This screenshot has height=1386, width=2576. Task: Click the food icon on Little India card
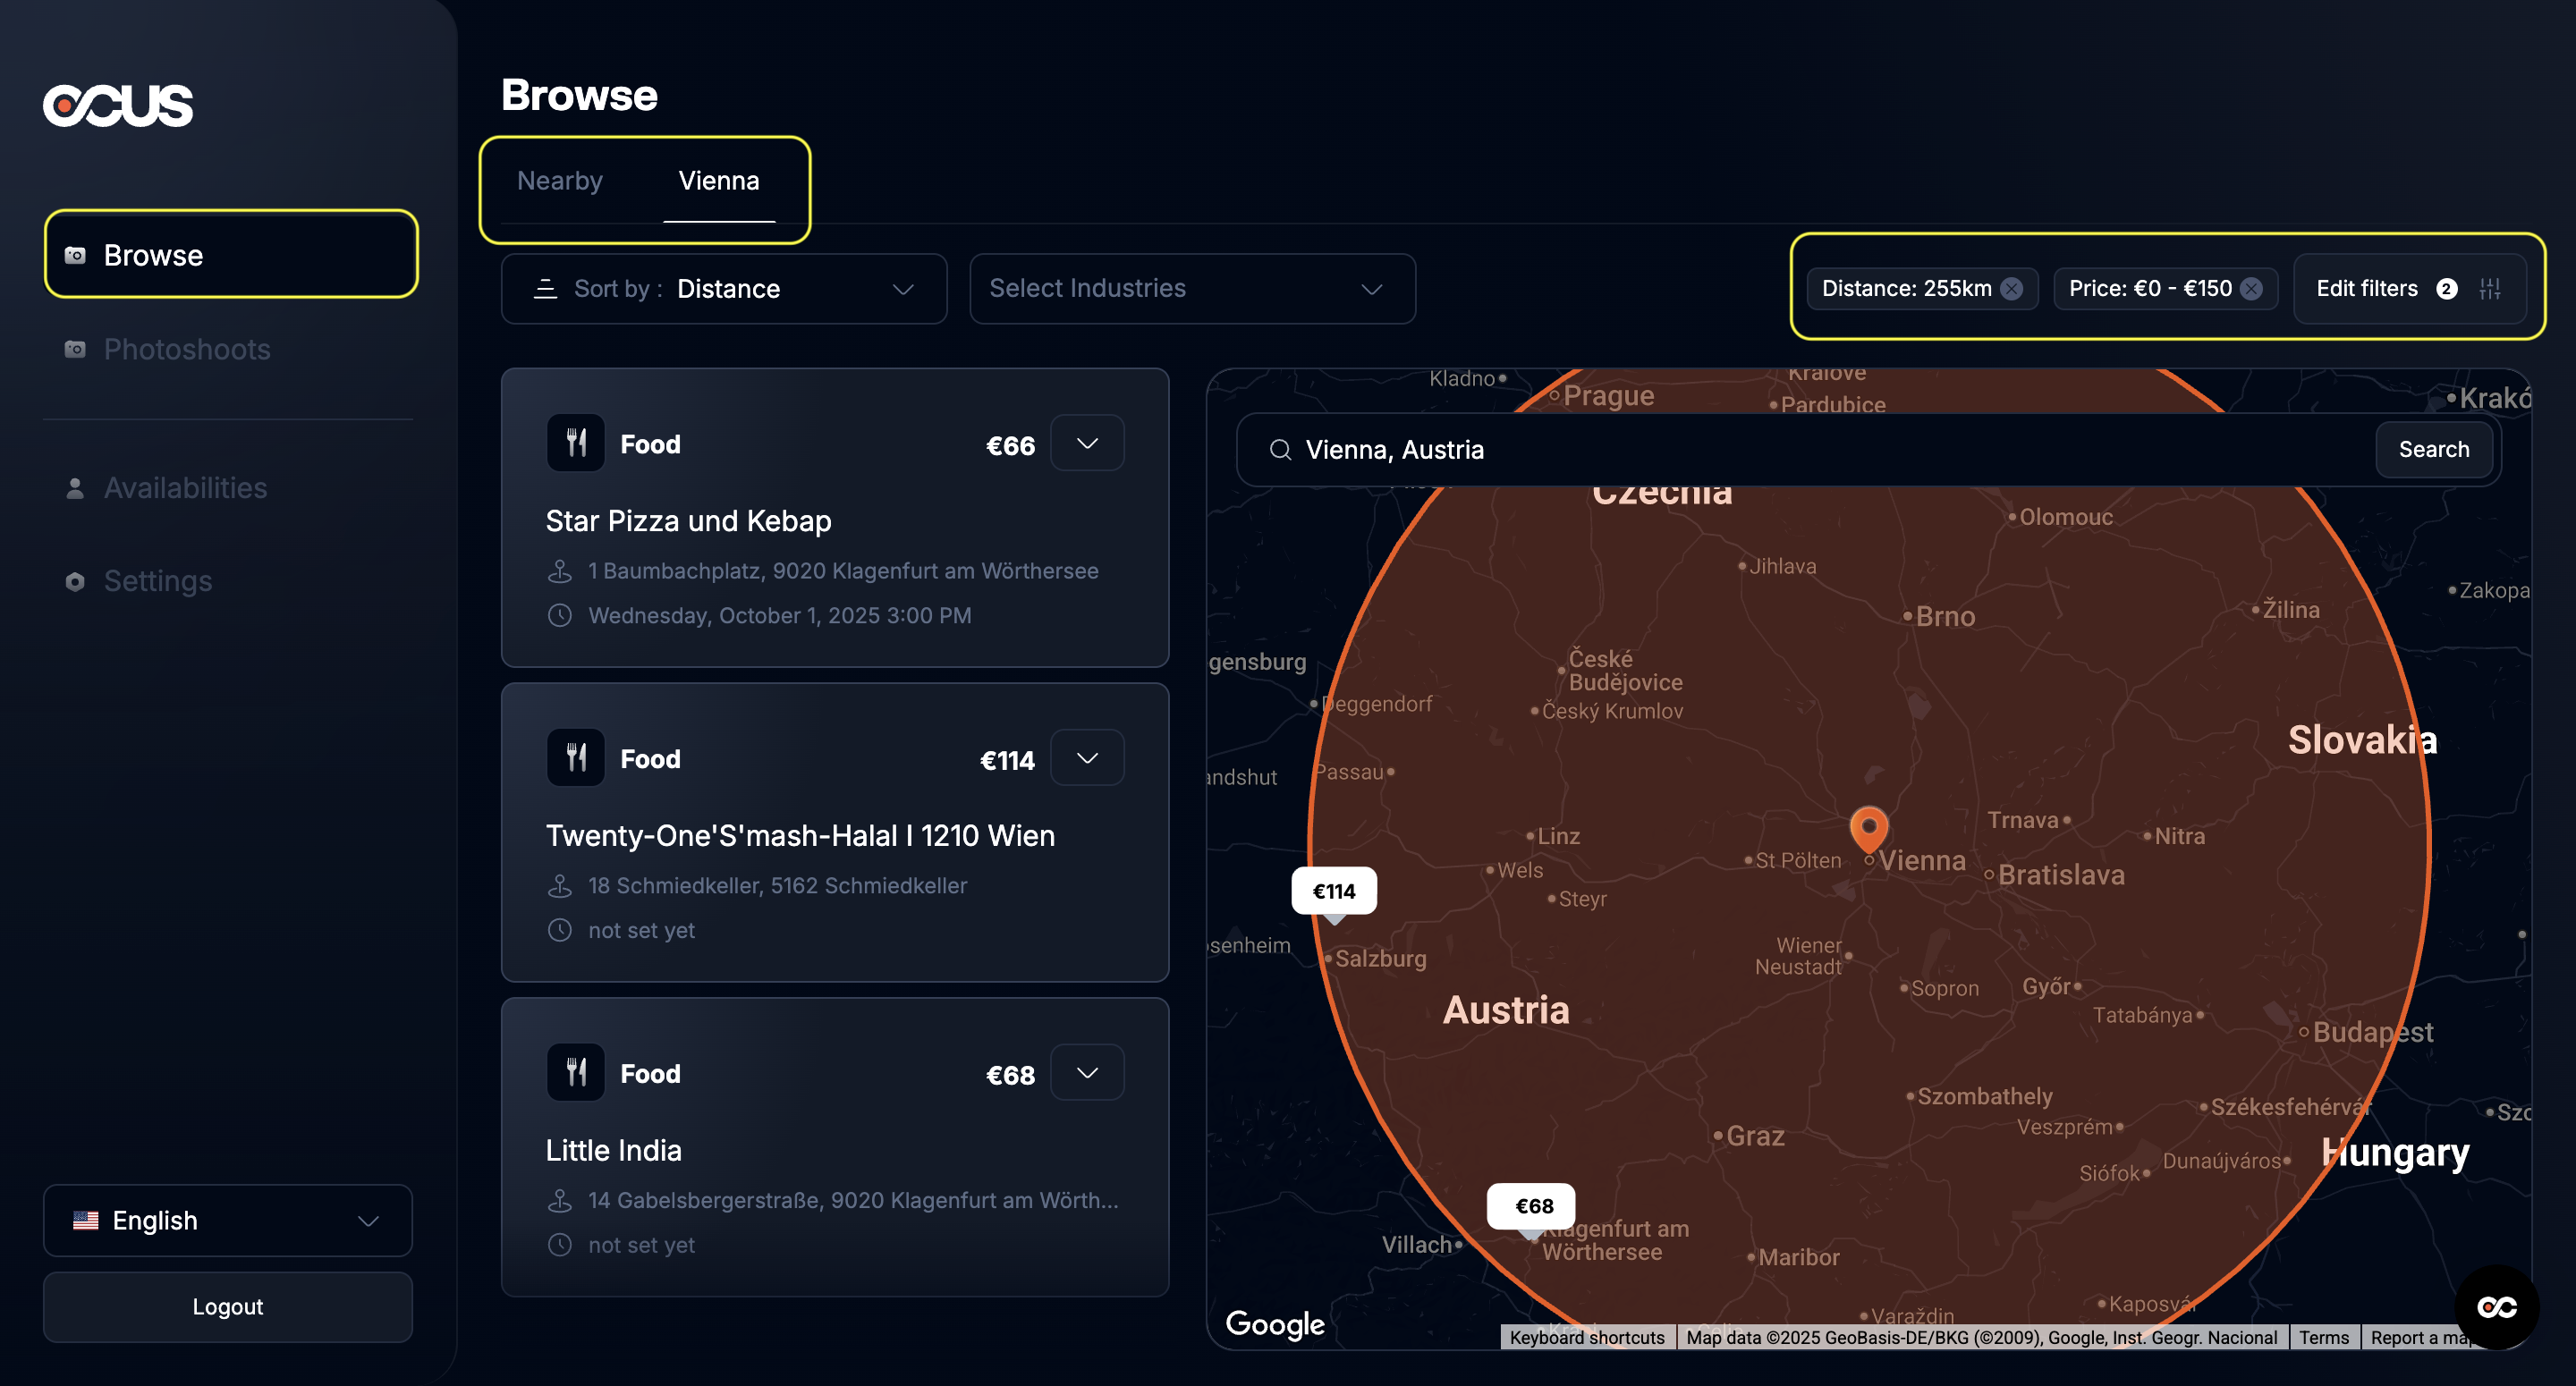pos(576,1072)
